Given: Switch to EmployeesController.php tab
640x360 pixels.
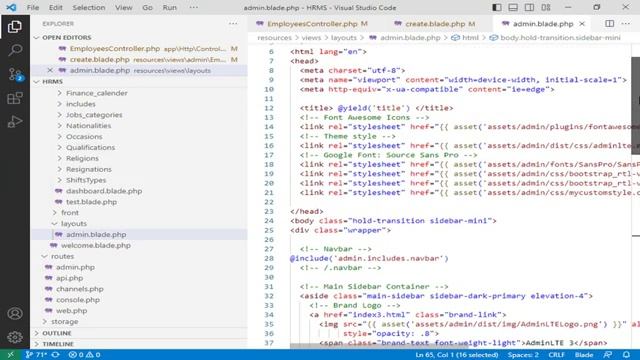Looking at the screenshot, I should coord(312,24).
